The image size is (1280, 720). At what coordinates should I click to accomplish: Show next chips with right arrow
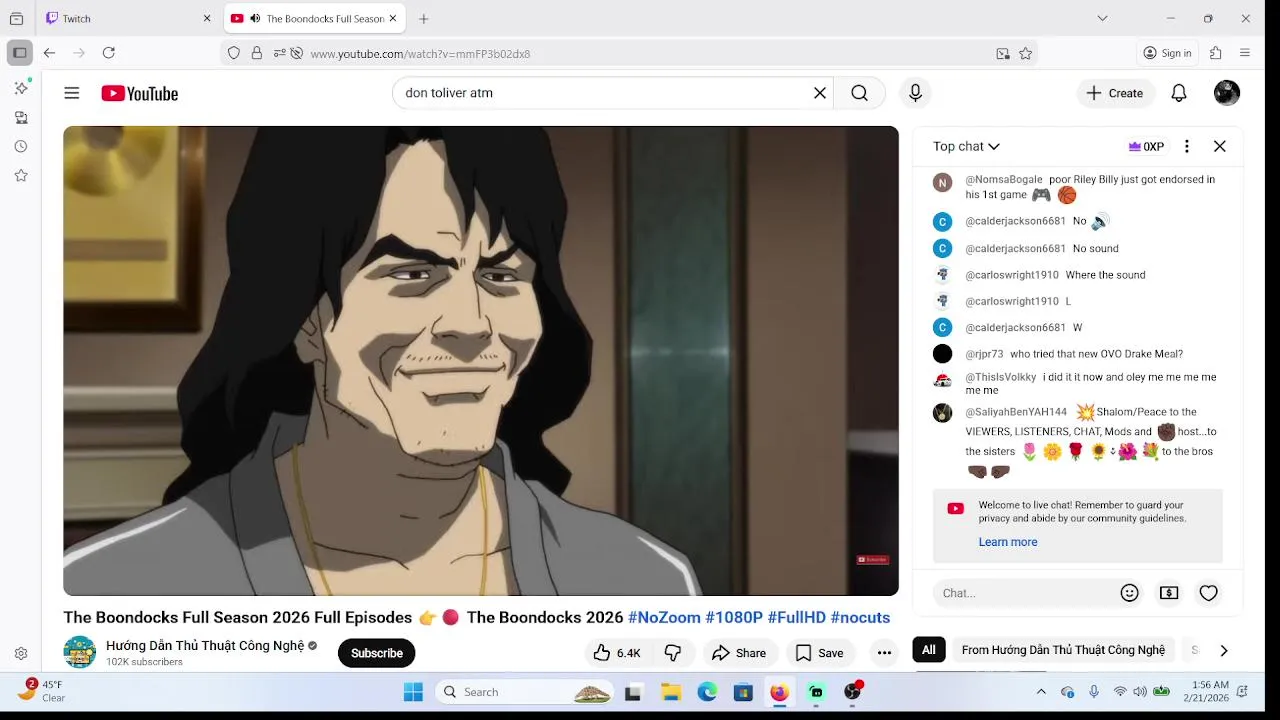1223,650
